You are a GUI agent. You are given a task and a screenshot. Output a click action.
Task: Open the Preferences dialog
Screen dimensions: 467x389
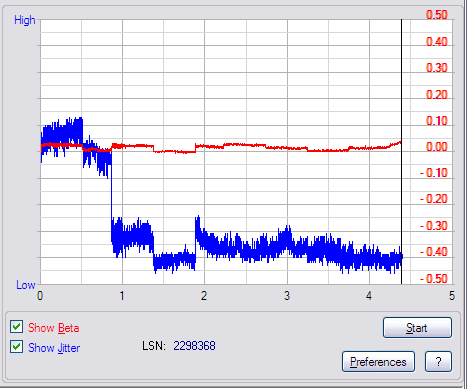378,362
